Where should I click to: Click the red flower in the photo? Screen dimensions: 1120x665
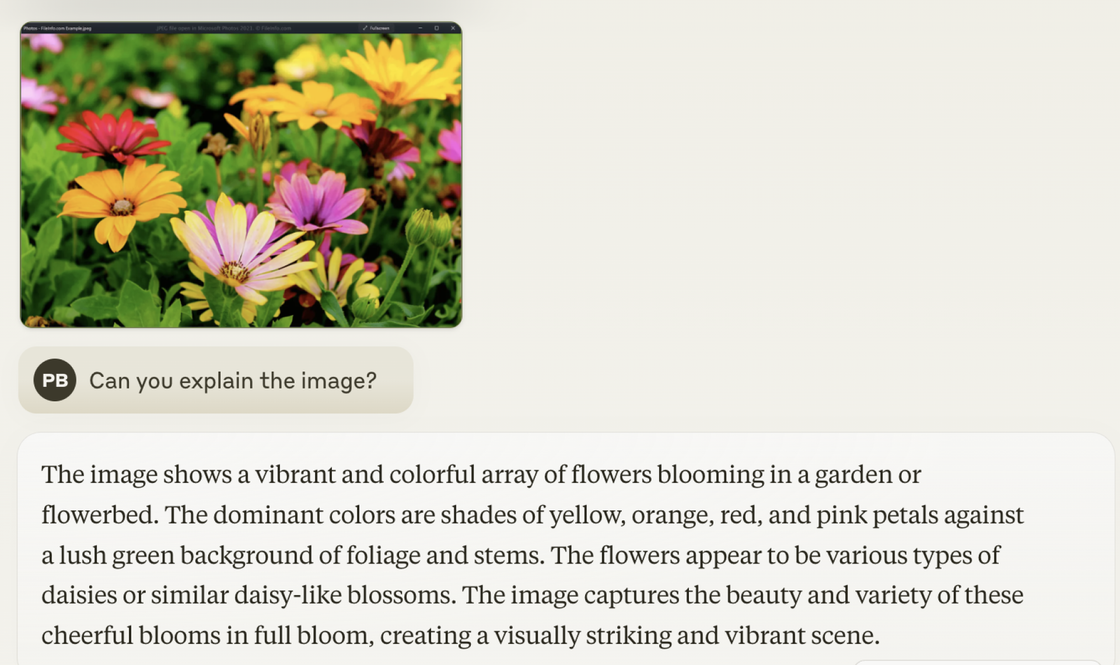[113, 136]
